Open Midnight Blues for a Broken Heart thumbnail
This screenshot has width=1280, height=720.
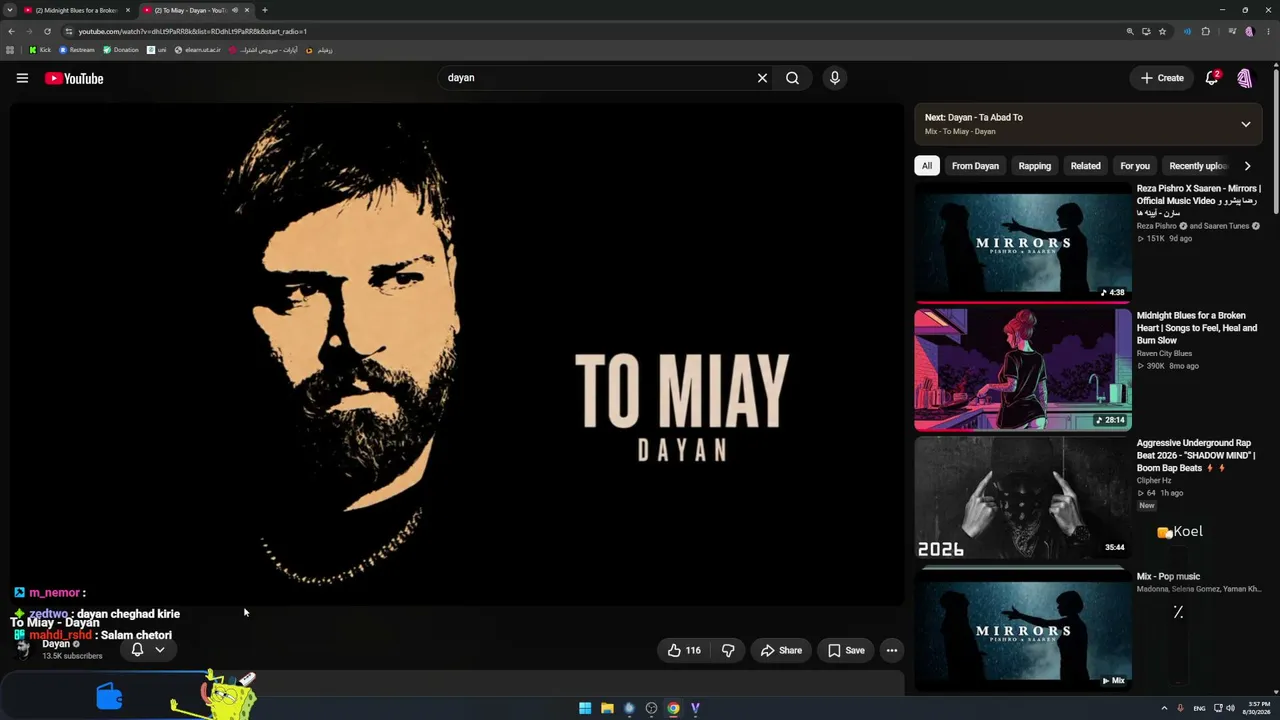(1023, 369)
